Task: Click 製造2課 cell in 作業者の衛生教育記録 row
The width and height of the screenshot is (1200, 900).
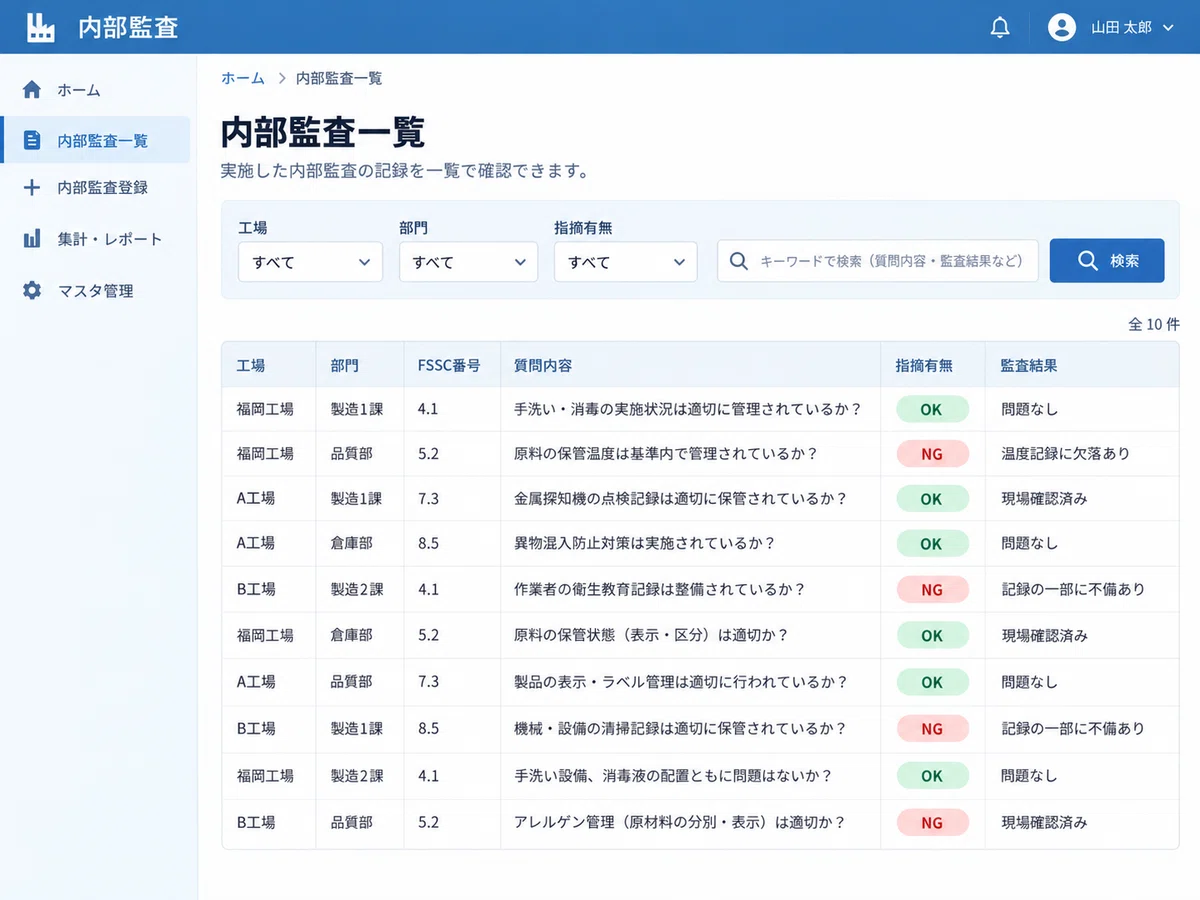Action: [357, 589]
